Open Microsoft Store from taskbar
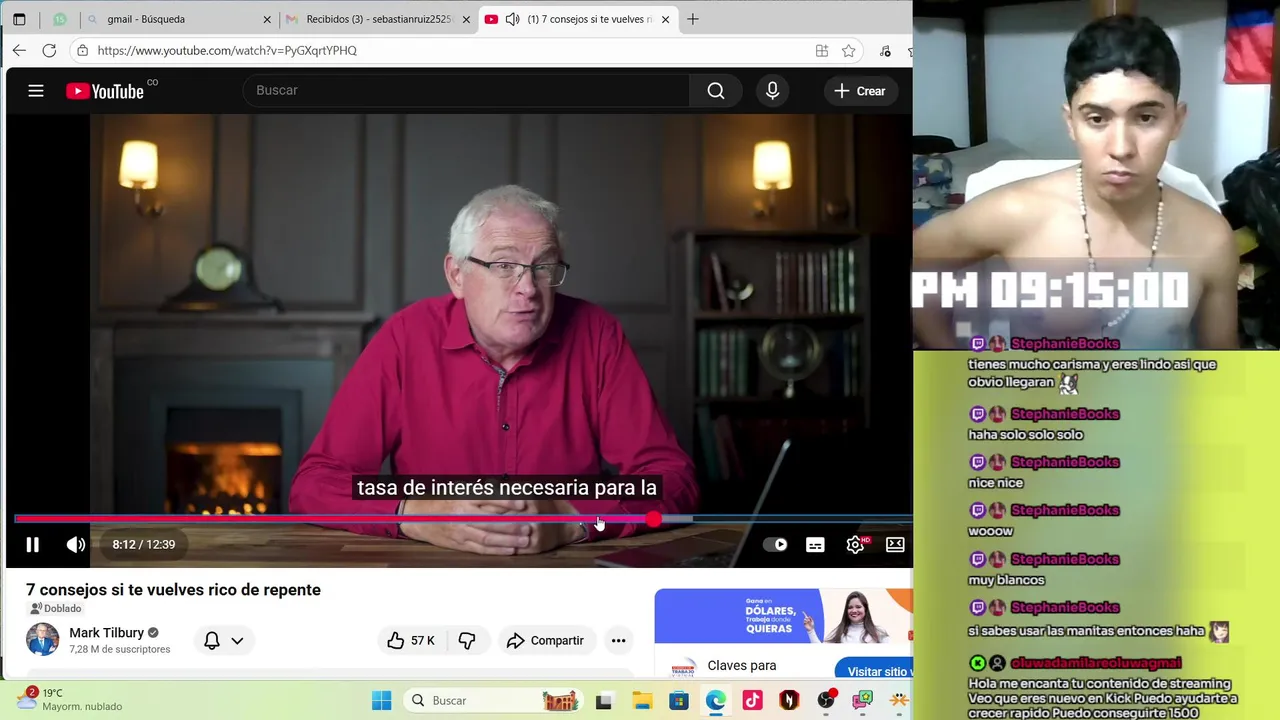 pyautogui.click(x=679, y=701)
